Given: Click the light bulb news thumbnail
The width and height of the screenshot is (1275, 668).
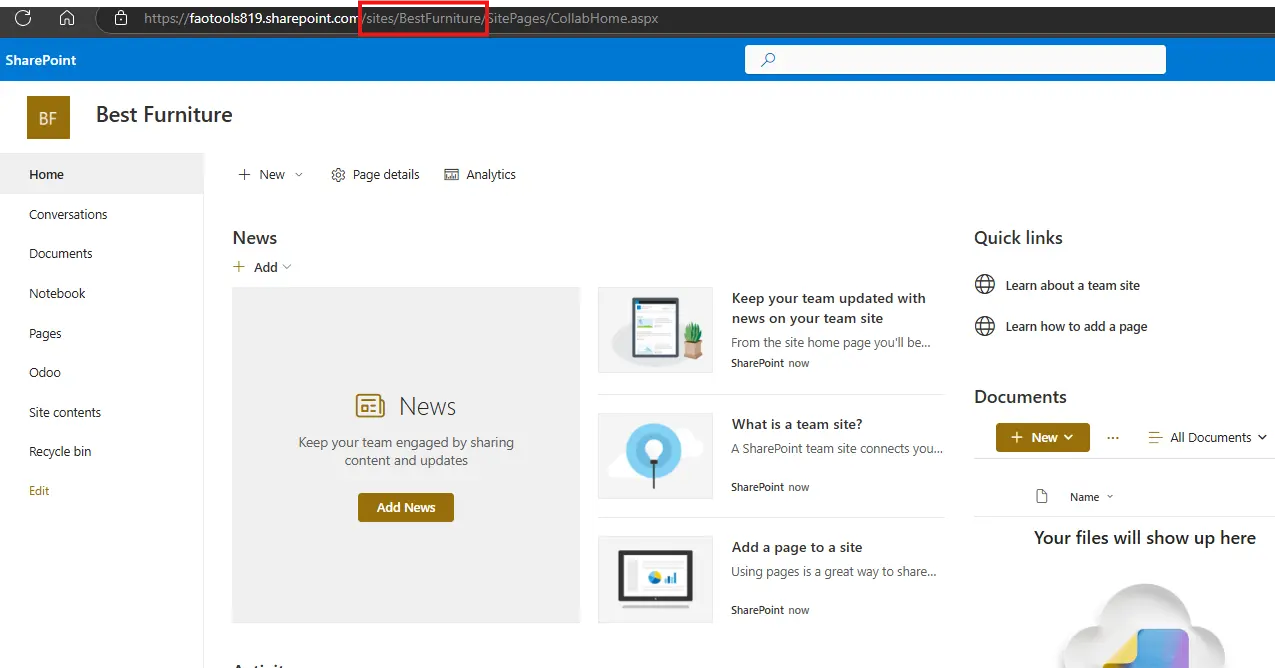Looking at the screenshot, I should click(655, 456).
